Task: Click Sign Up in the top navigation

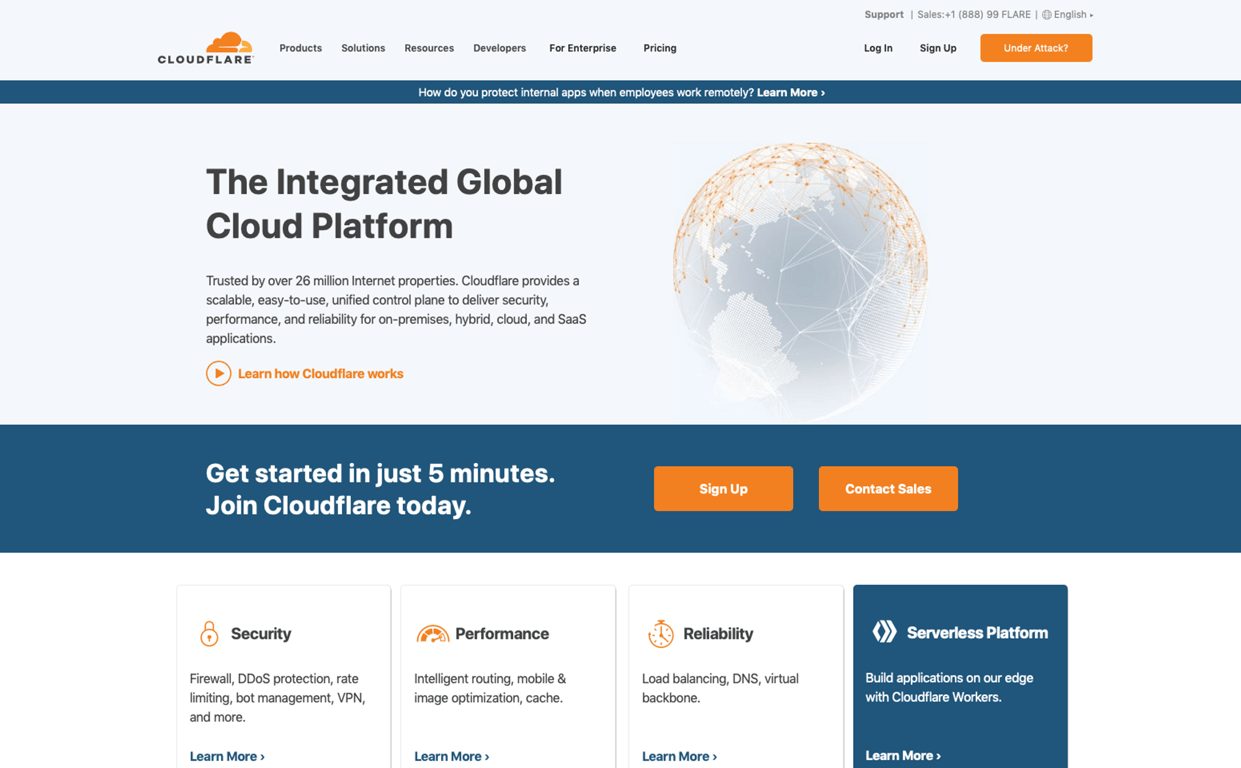Action: [938, 48]
